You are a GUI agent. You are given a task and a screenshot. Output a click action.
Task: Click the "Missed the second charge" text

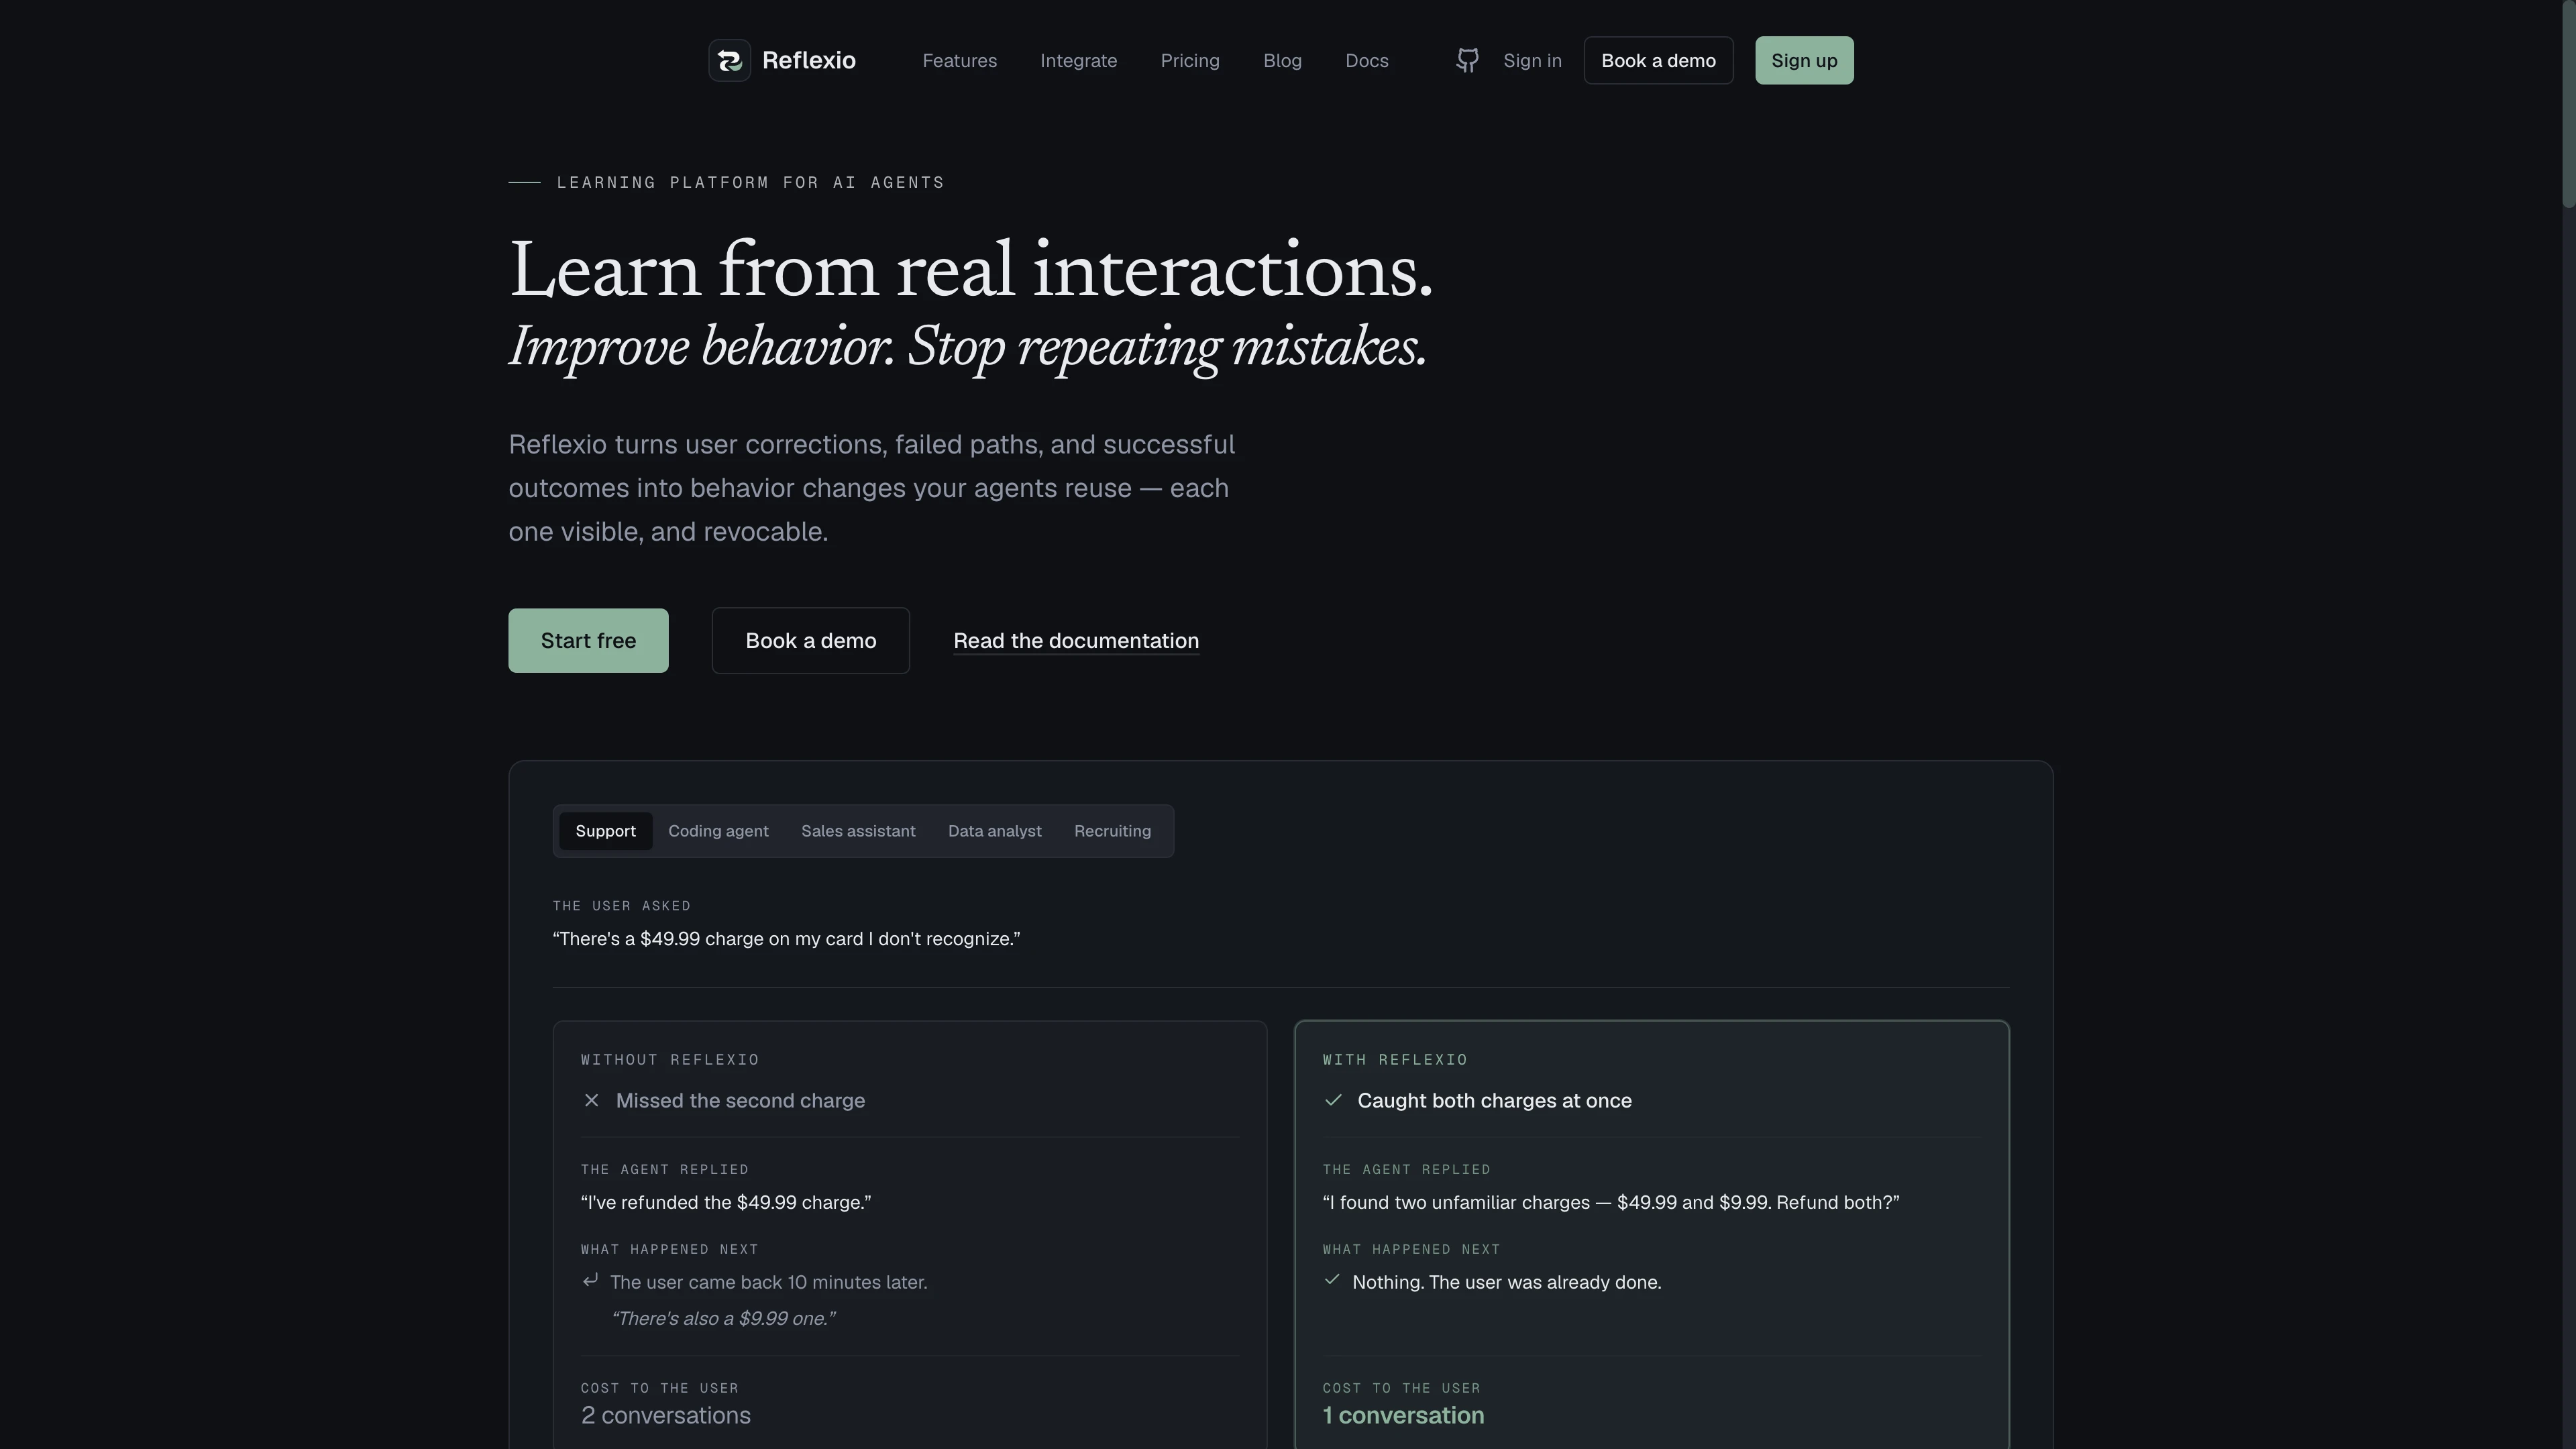(741, 1101)
